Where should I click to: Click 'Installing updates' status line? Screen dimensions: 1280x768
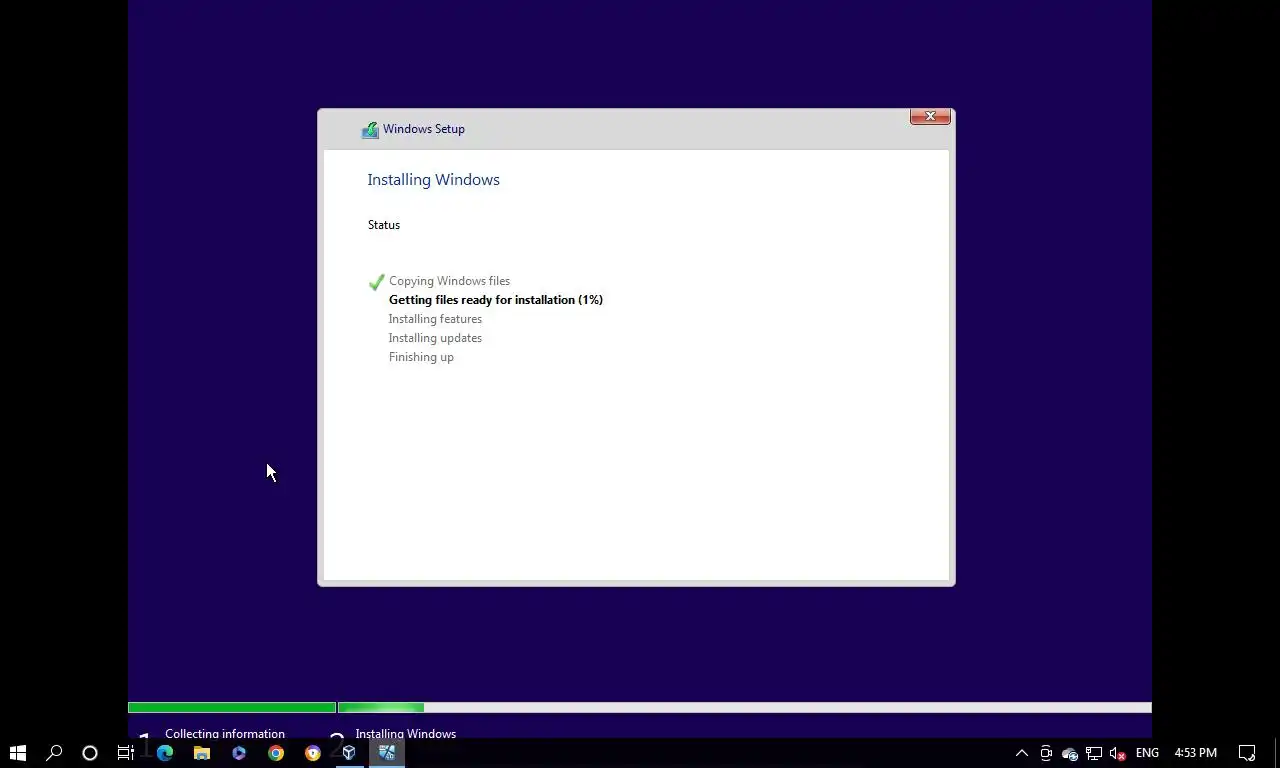click(x=435, y=338)
